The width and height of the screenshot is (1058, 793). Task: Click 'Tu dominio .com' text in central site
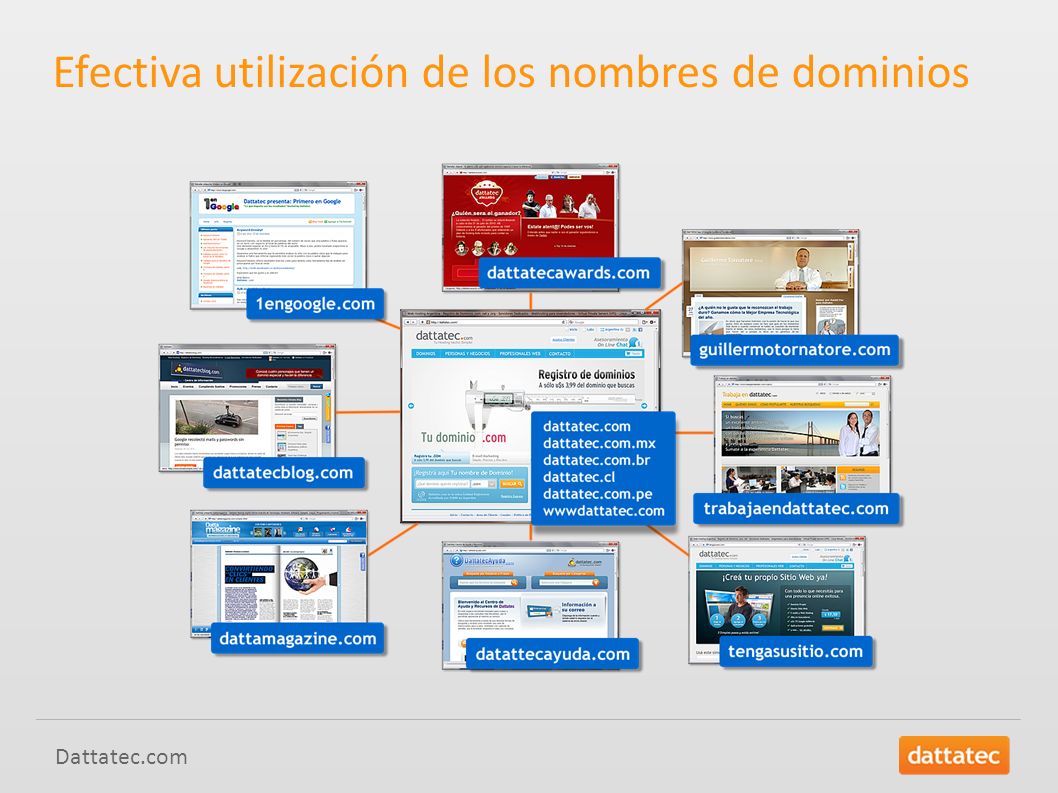[x=464, y=437]
